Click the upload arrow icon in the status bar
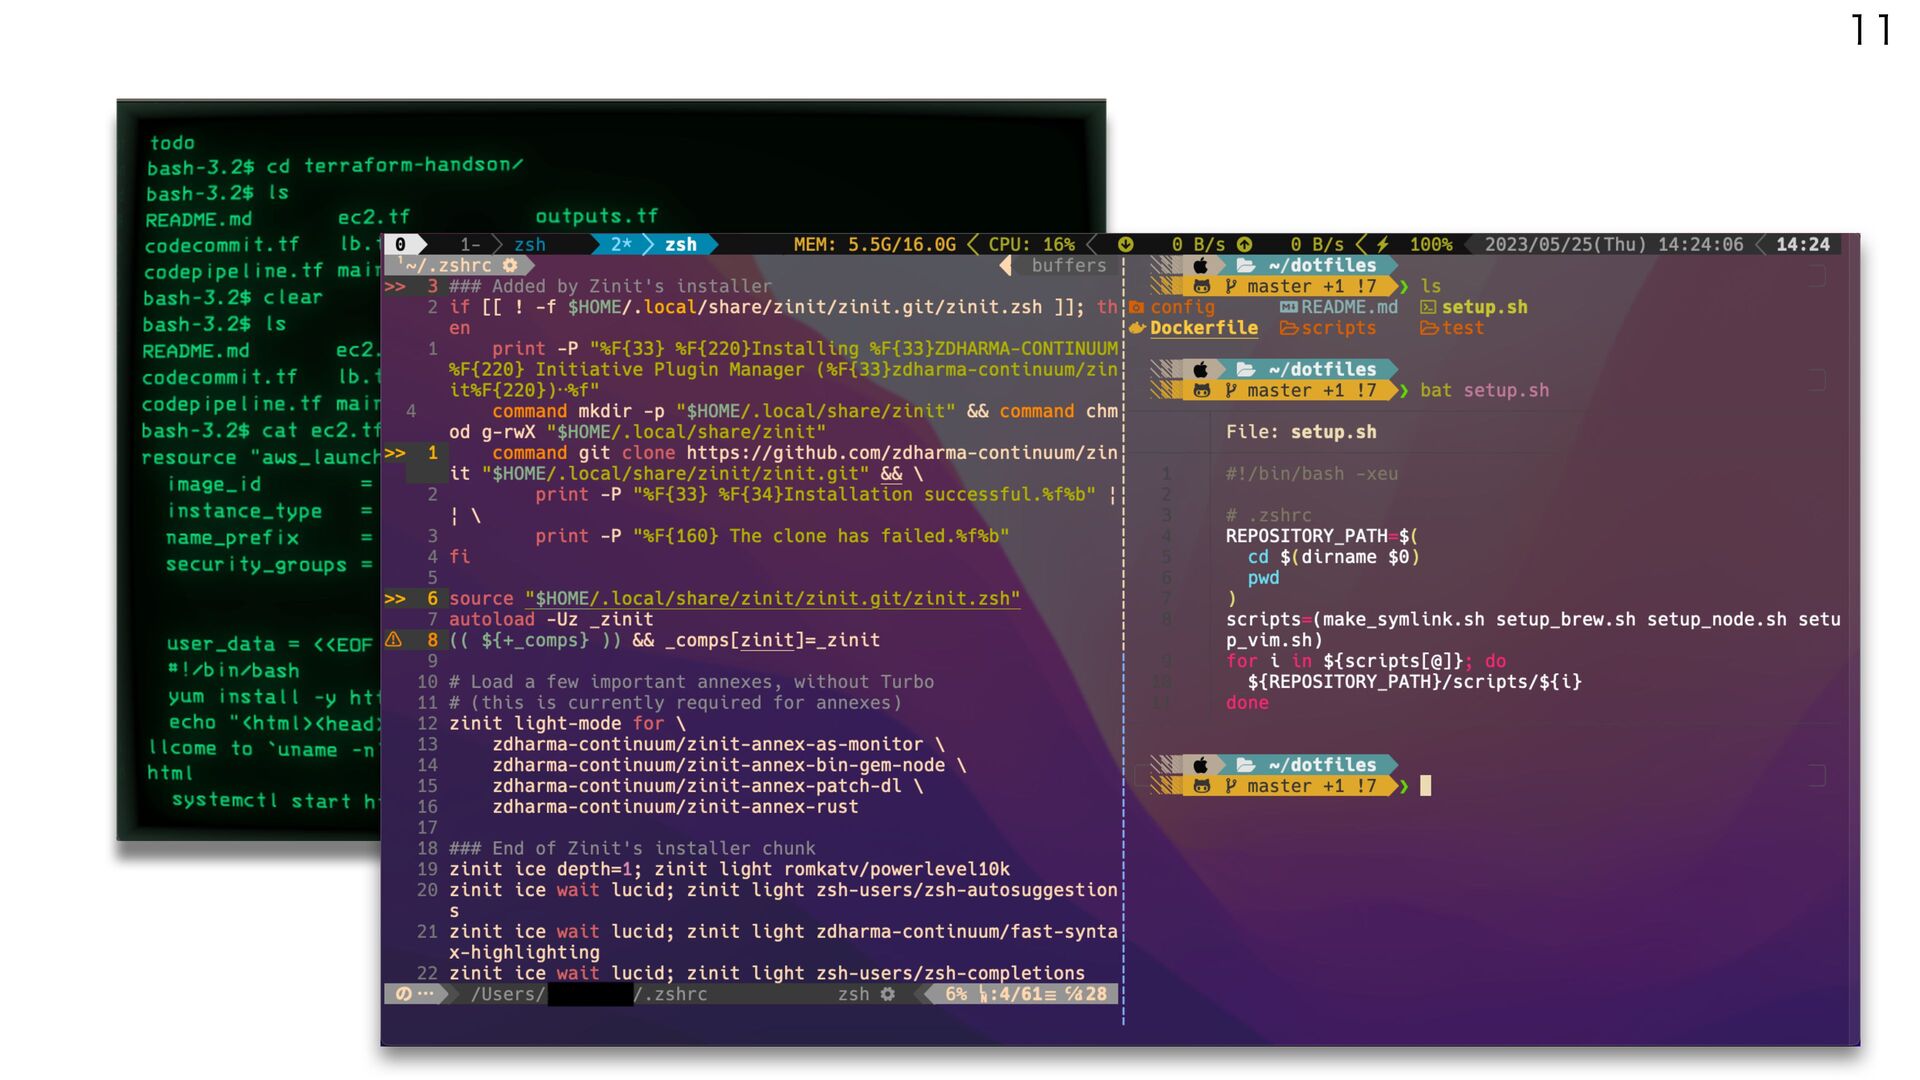The height and width of the screenshot is (1080, 1920). point(1244,244)
